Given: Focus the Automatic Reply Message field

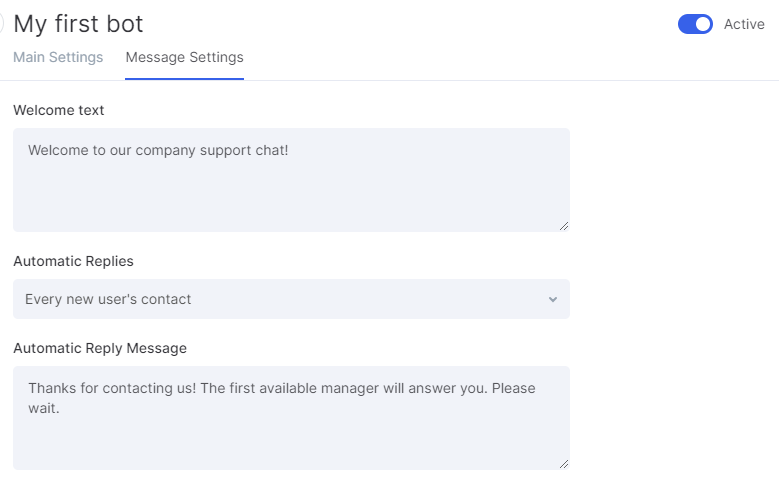Looking at the screenshot, I should click(291, 418).
